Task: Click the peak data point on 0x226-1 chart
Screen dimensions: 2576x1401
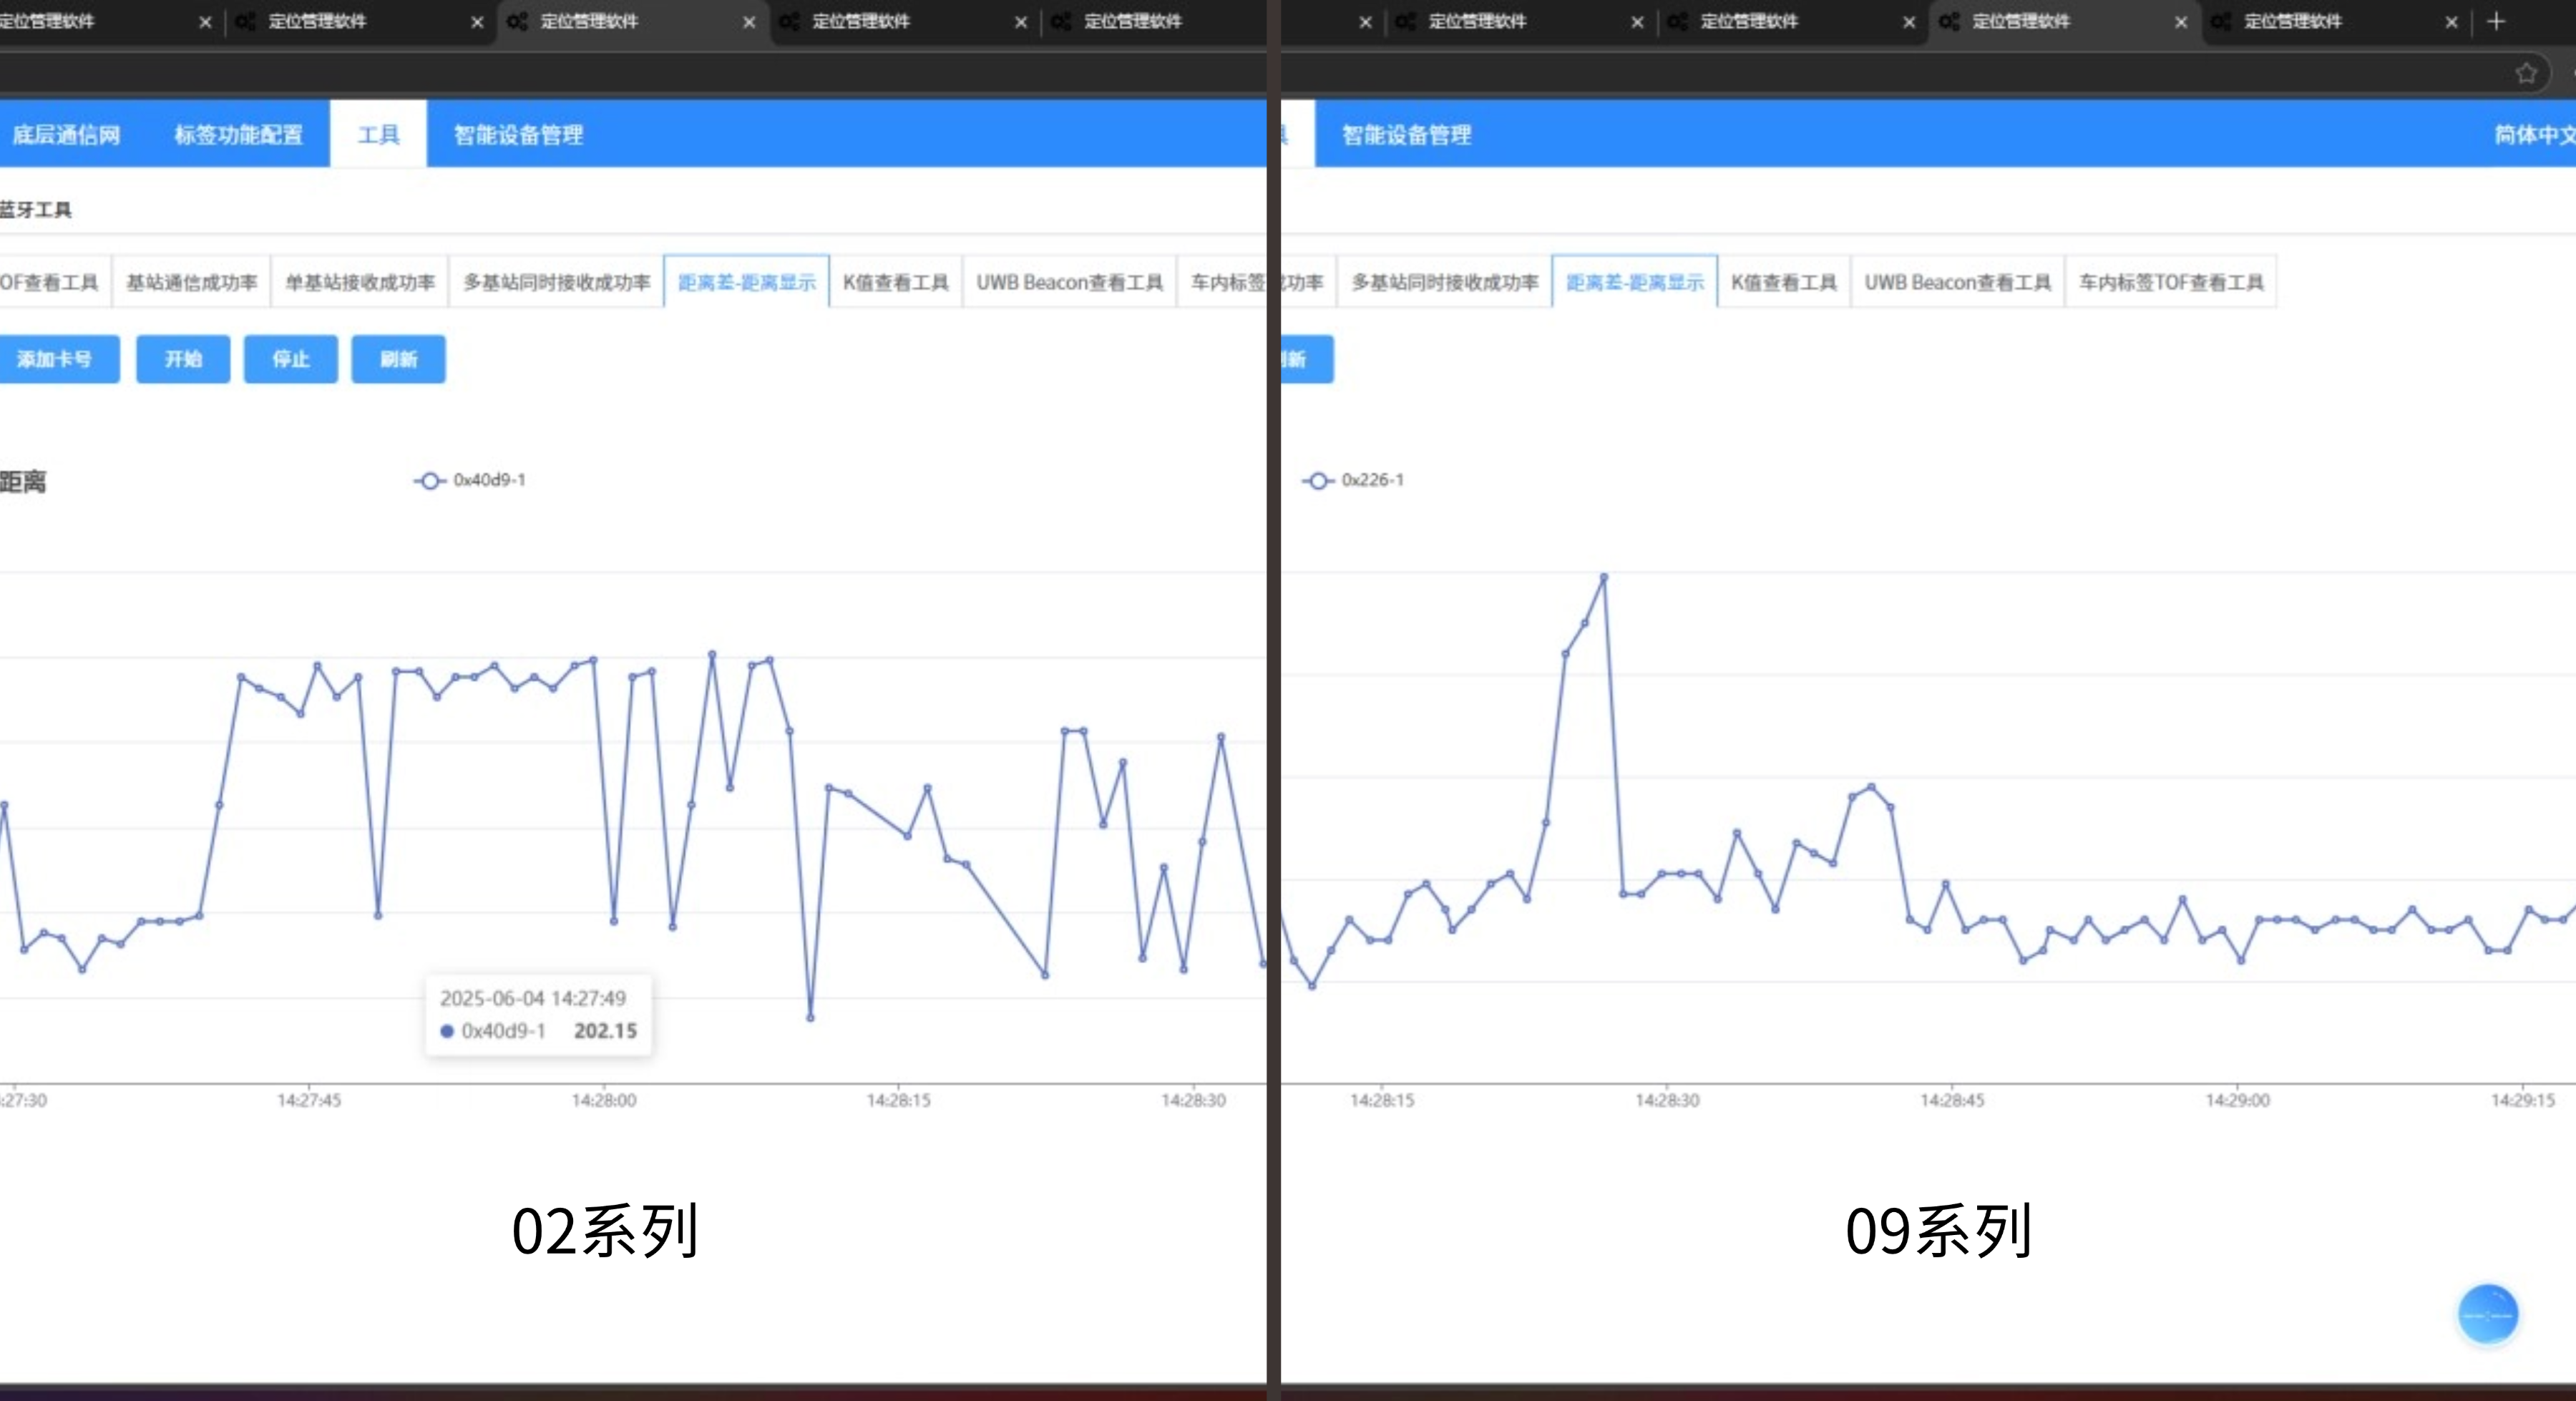Action: (1603, 577)
